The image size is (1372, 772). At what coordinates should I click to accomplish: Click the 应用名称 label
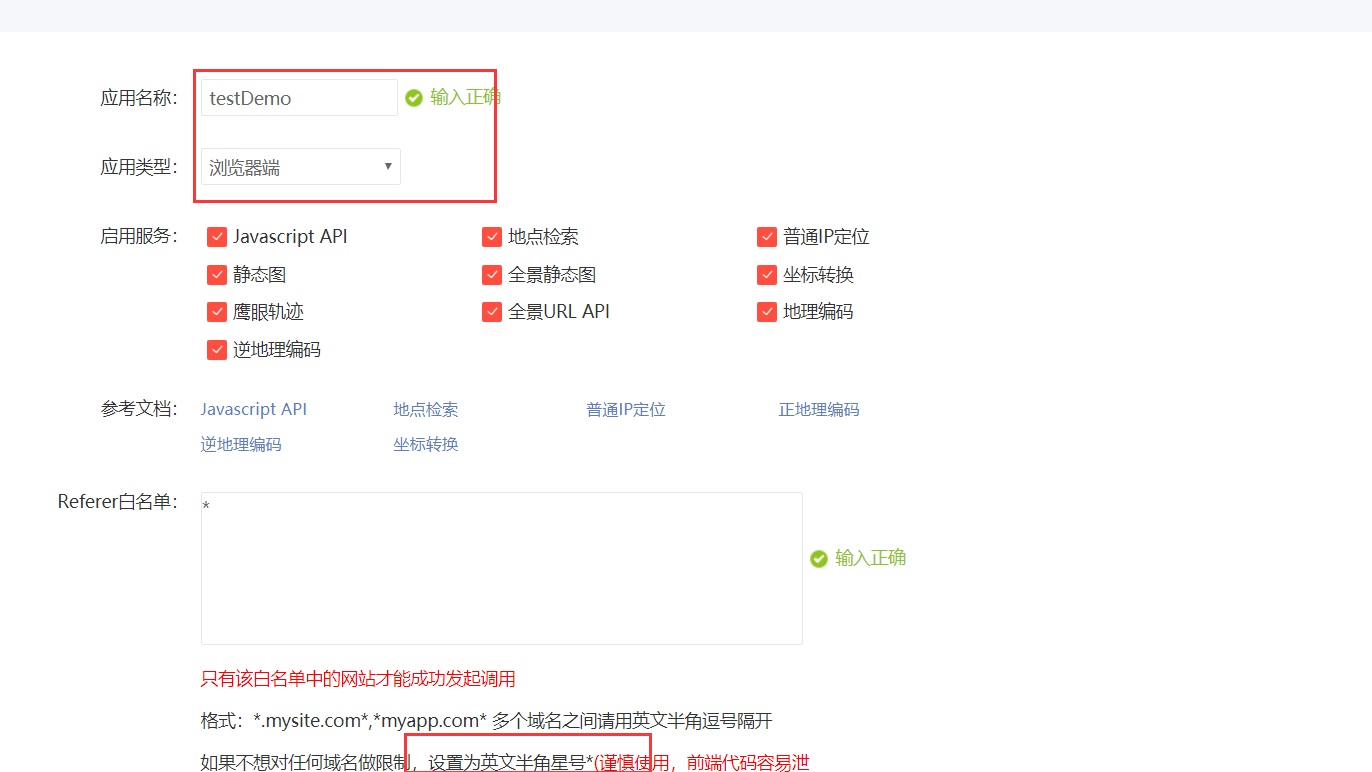point(139,98)
